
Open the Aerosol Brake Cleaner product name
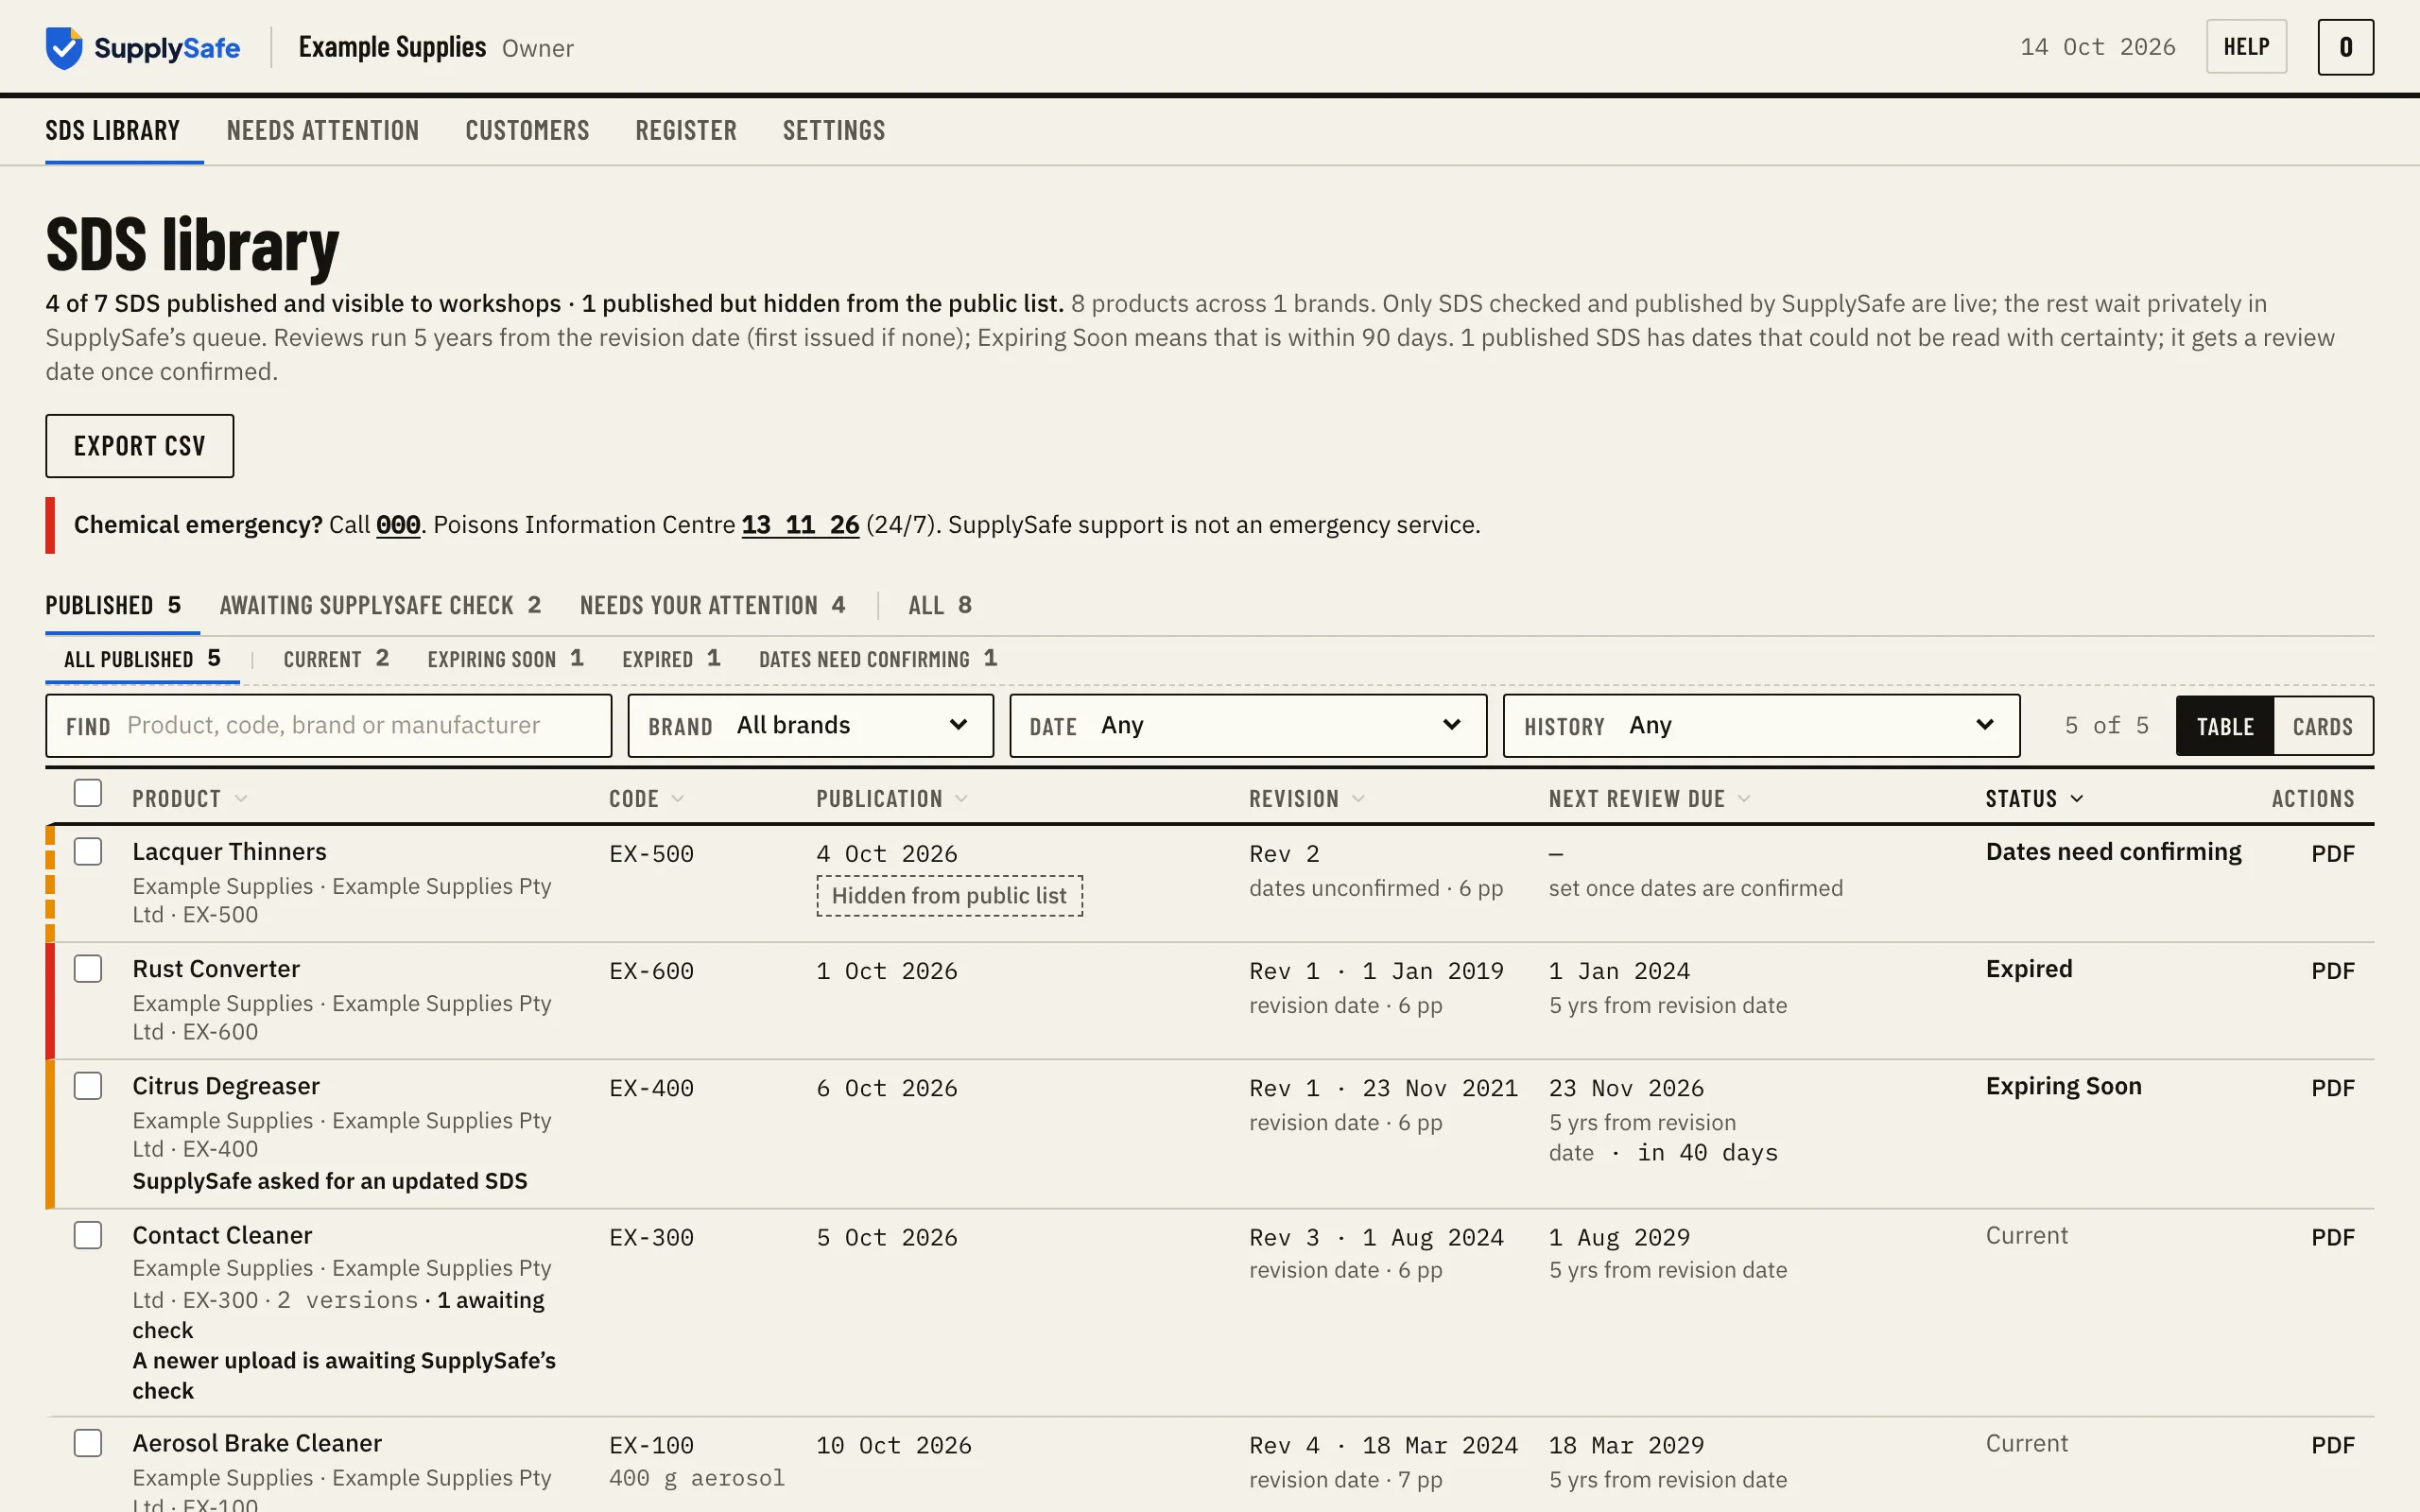click(257, 1443)
